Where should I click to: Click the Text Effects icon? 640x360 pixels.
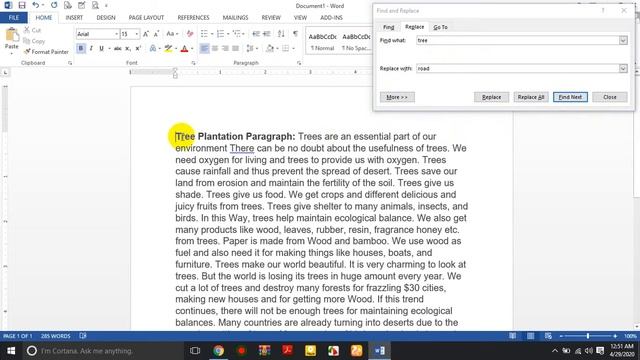point(153,49)
